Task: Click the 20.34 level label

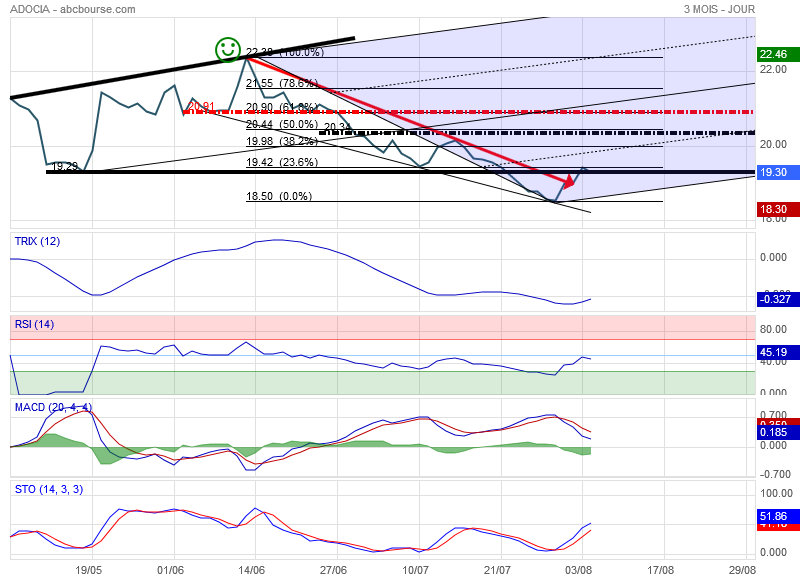Action: [337, 127]
